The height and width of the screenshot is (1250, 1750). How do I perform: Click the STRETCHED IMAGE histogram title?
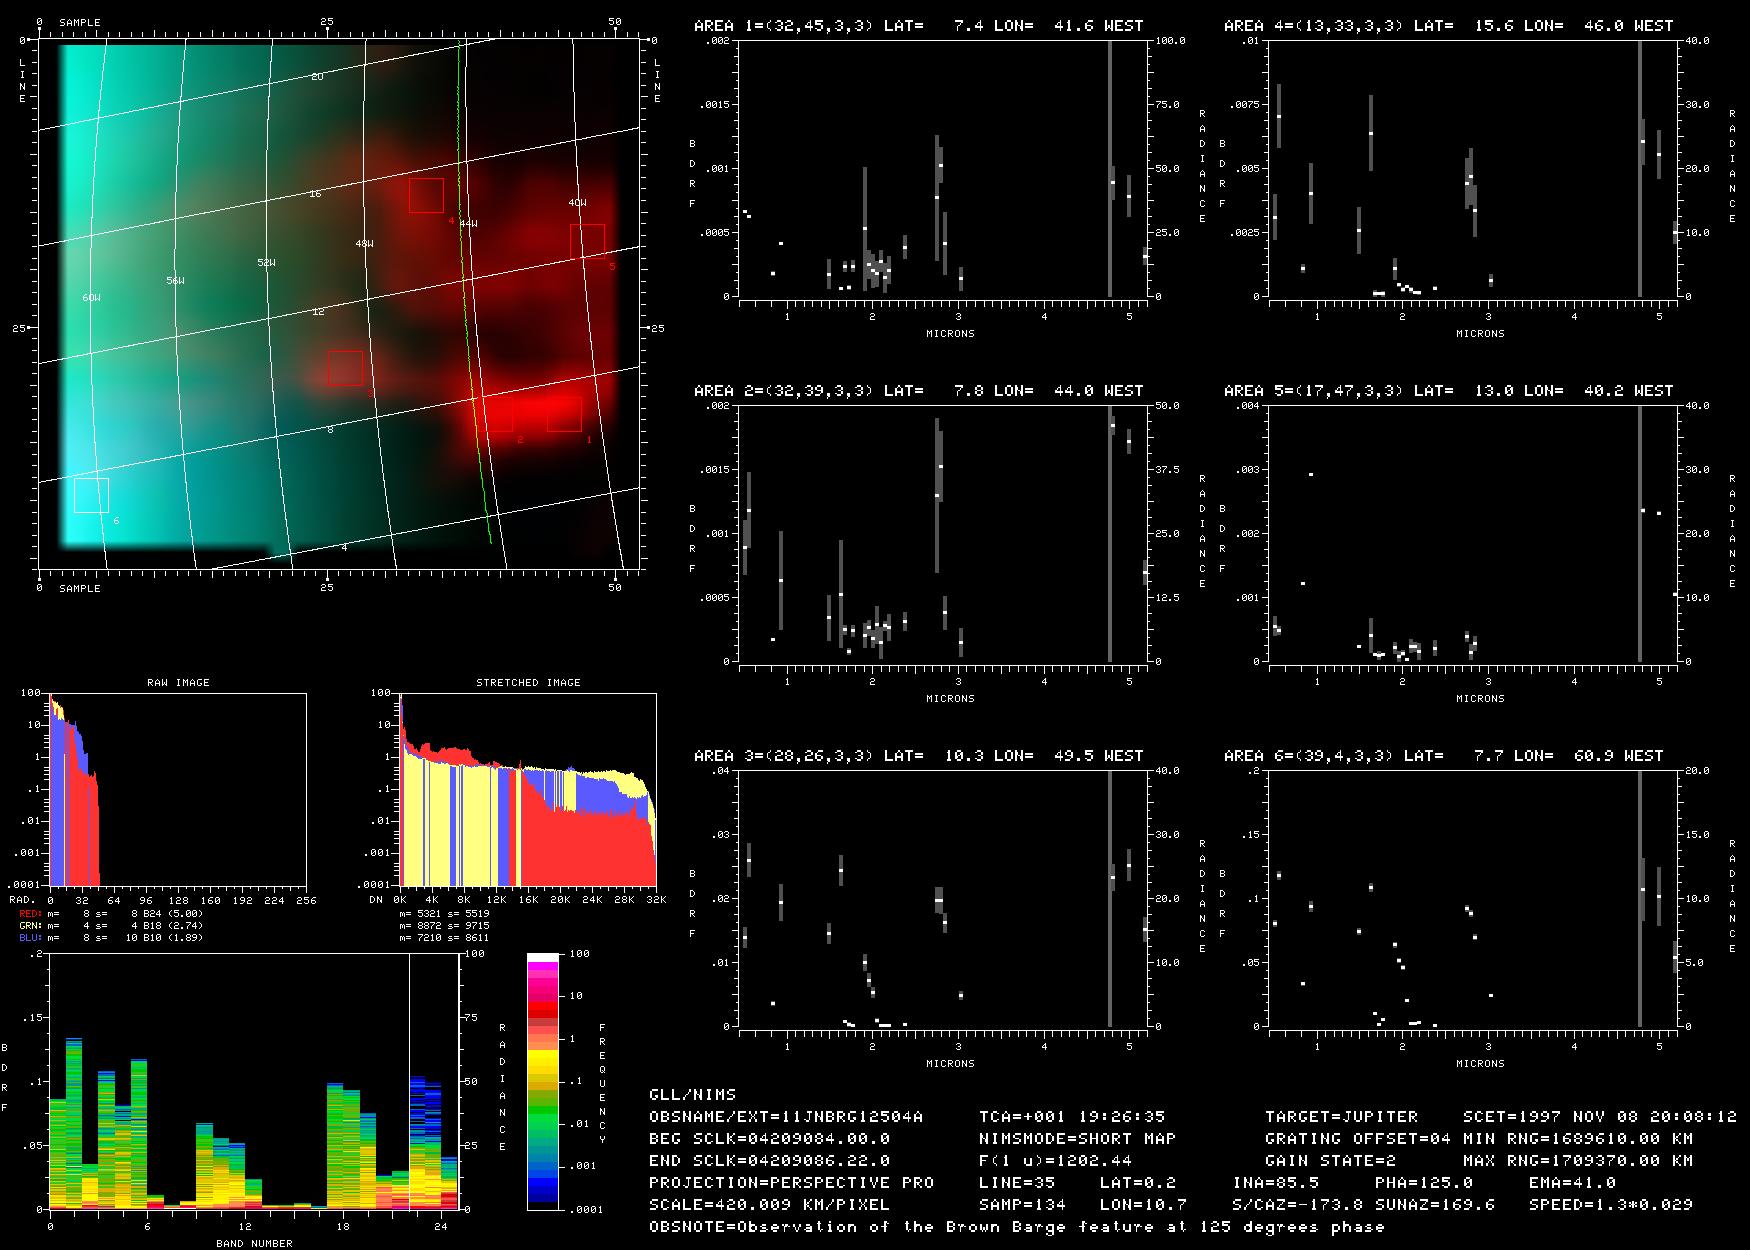[528, 683]
